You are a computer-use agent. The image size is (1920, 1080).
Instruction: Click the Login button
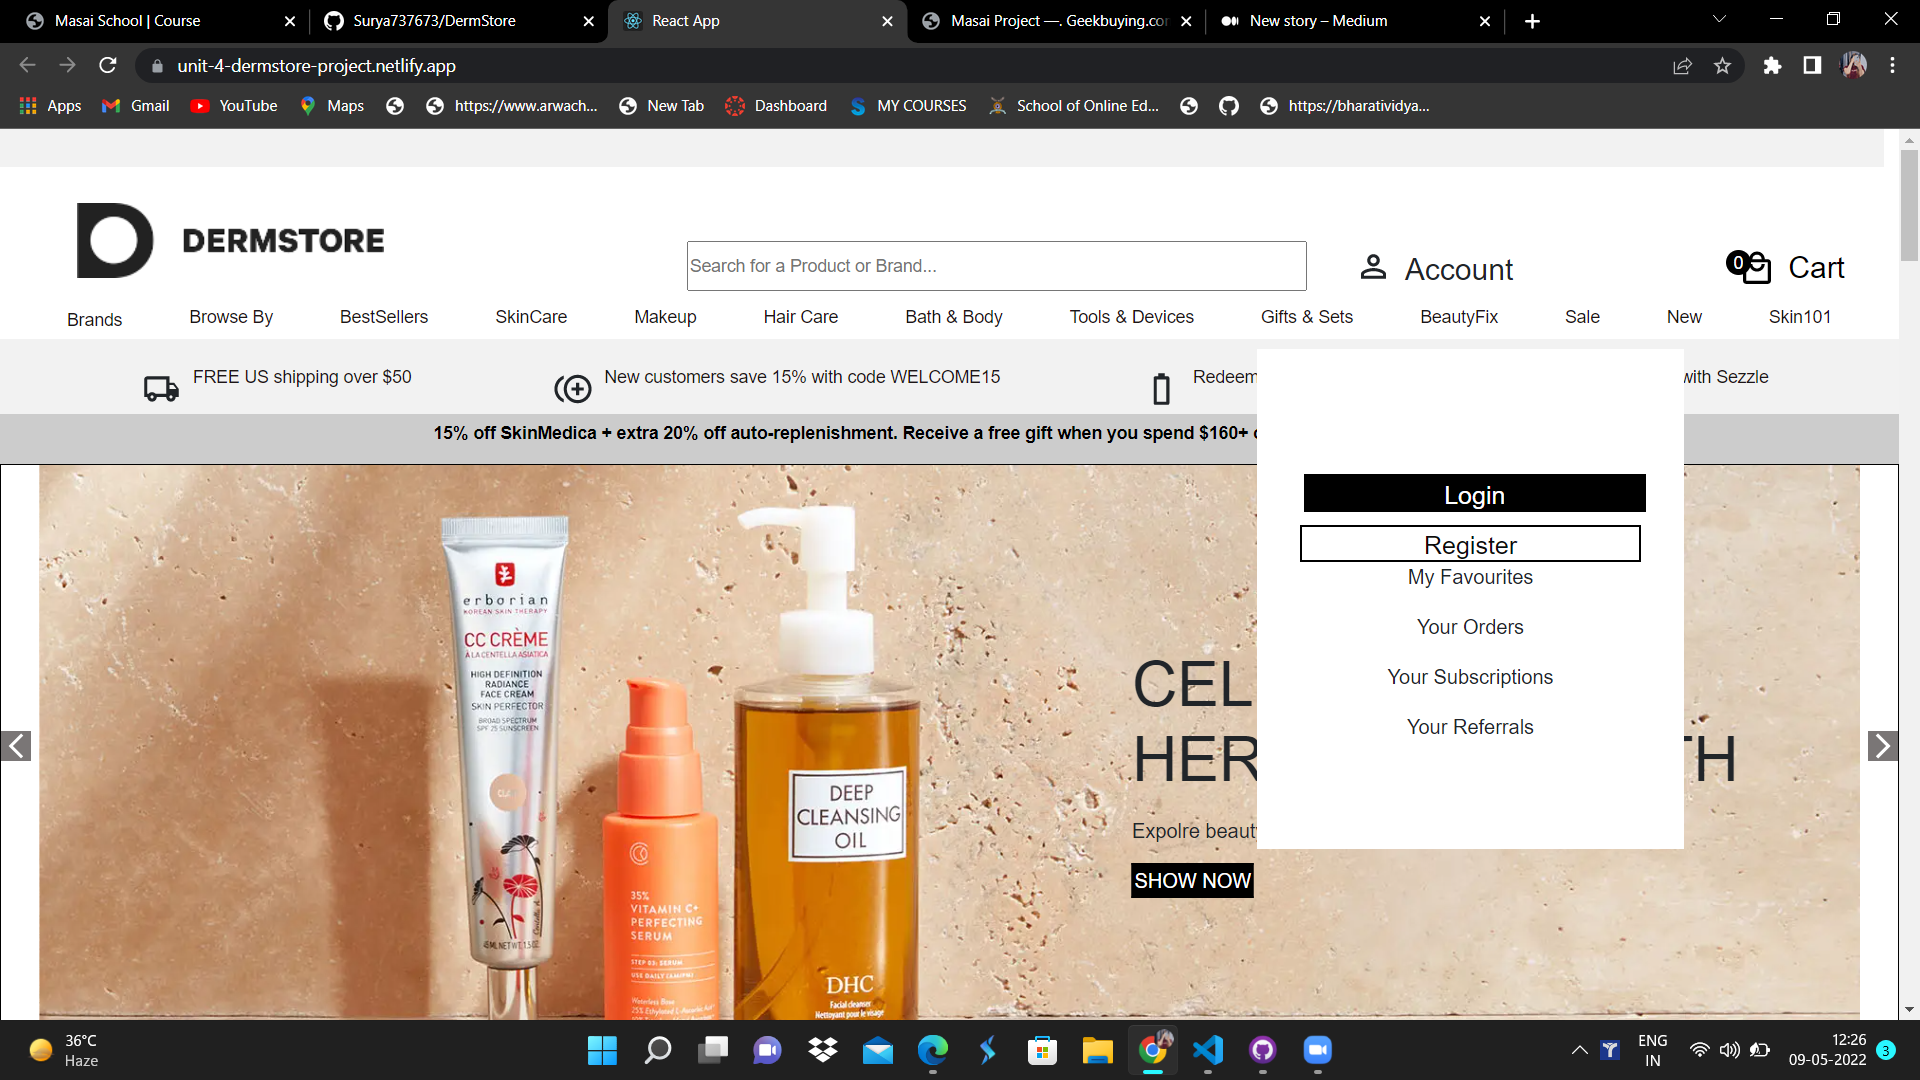point(1474,494)
